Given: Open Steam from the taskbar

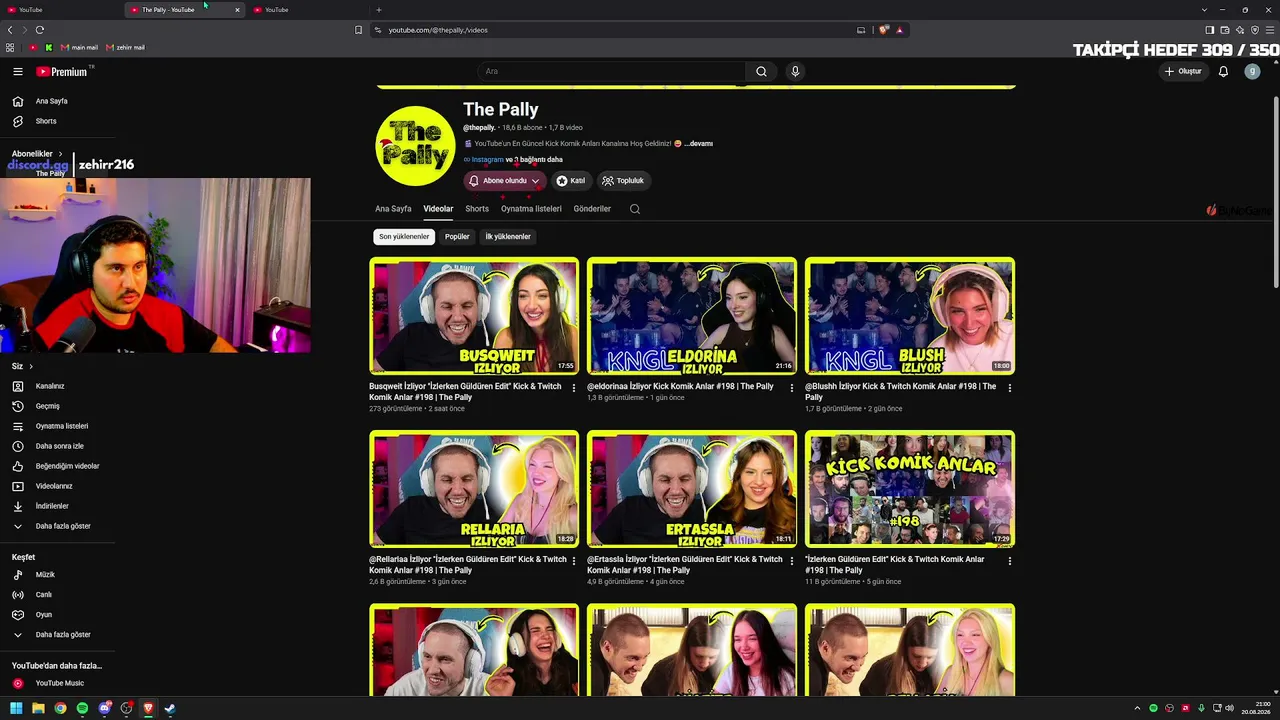Looking at the screenshot, I should click(170, 708).
